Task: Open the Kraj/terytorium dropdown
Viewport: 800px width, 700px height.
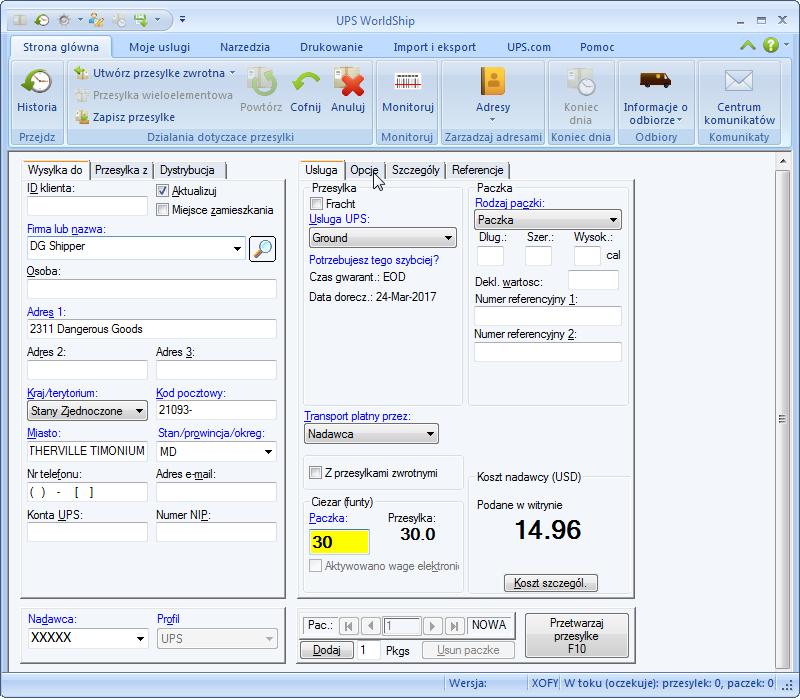Action: click(139, 411)
